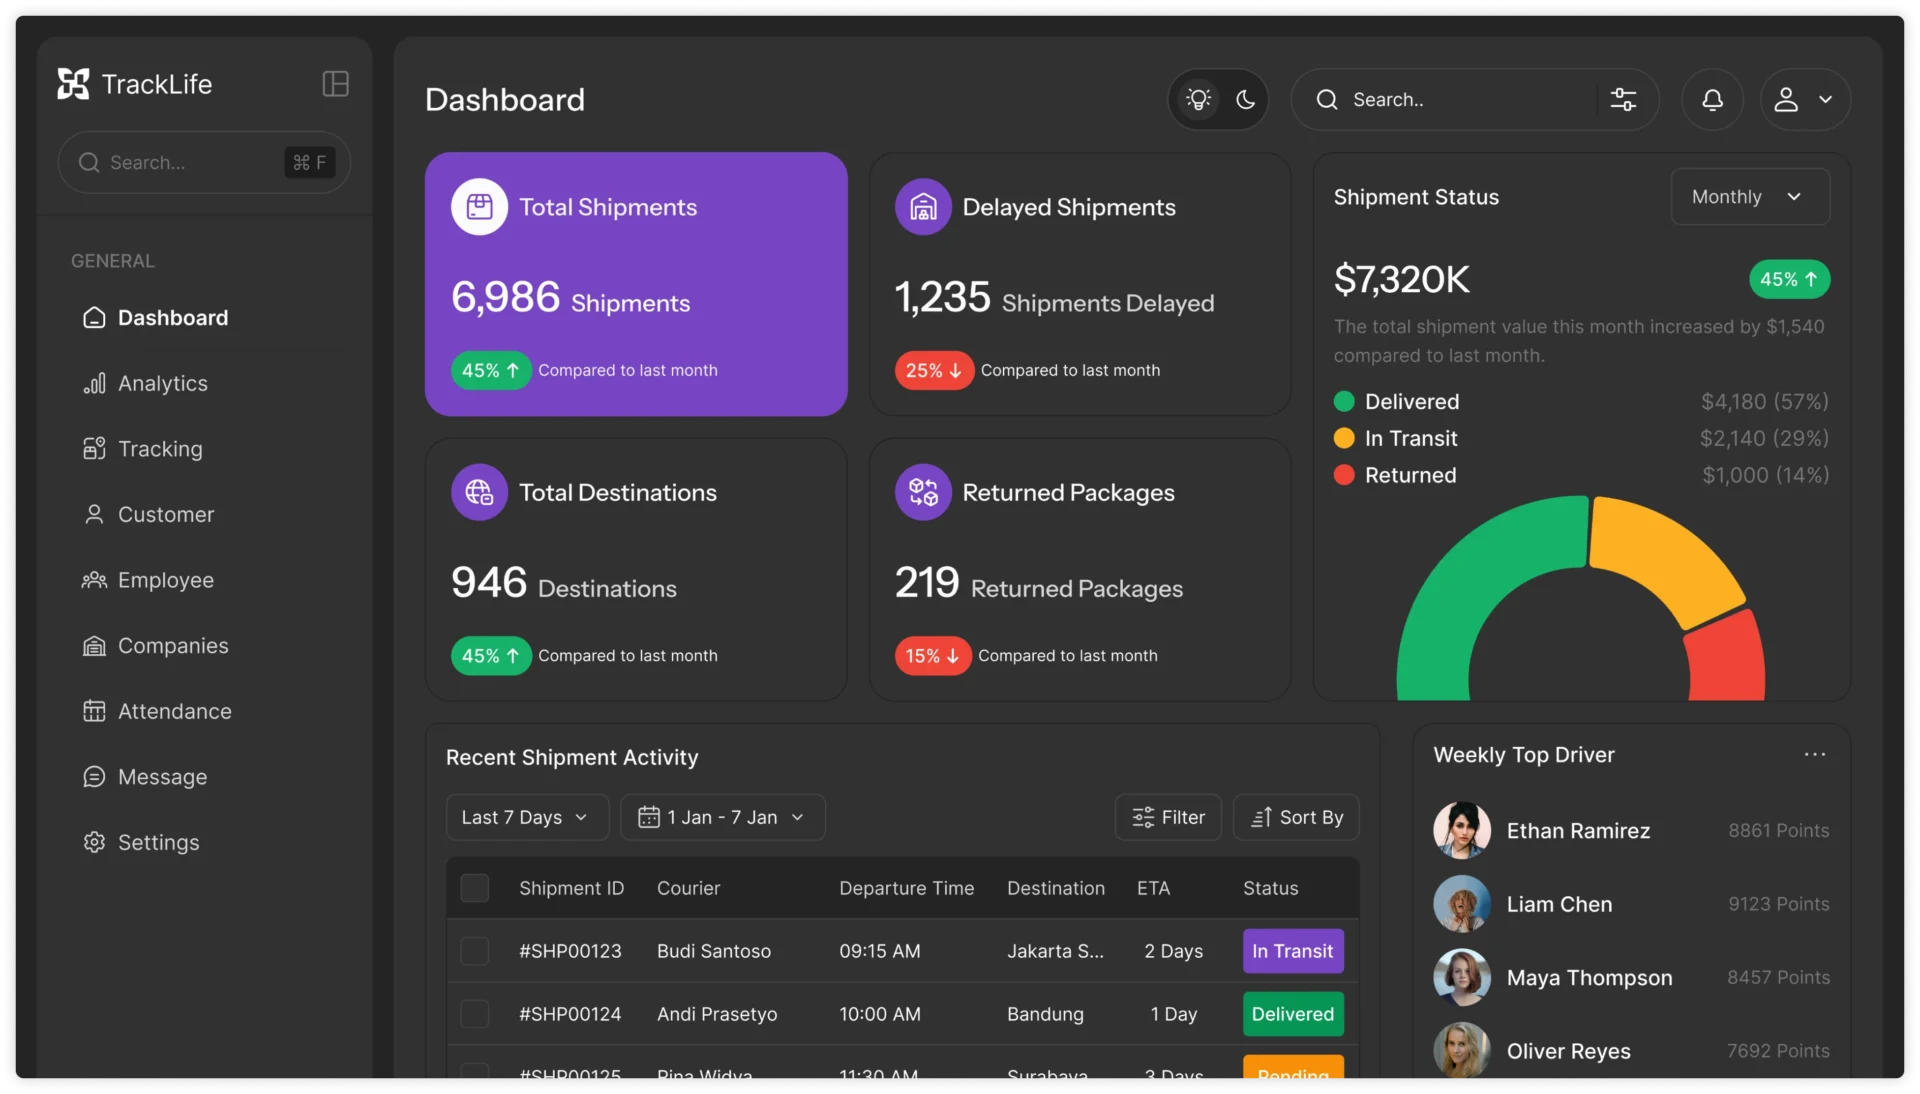Image resolution: width=1920 pixels, height=1094 pixels.
Task: Open Tracking menu item
Action: click(160, 449)
